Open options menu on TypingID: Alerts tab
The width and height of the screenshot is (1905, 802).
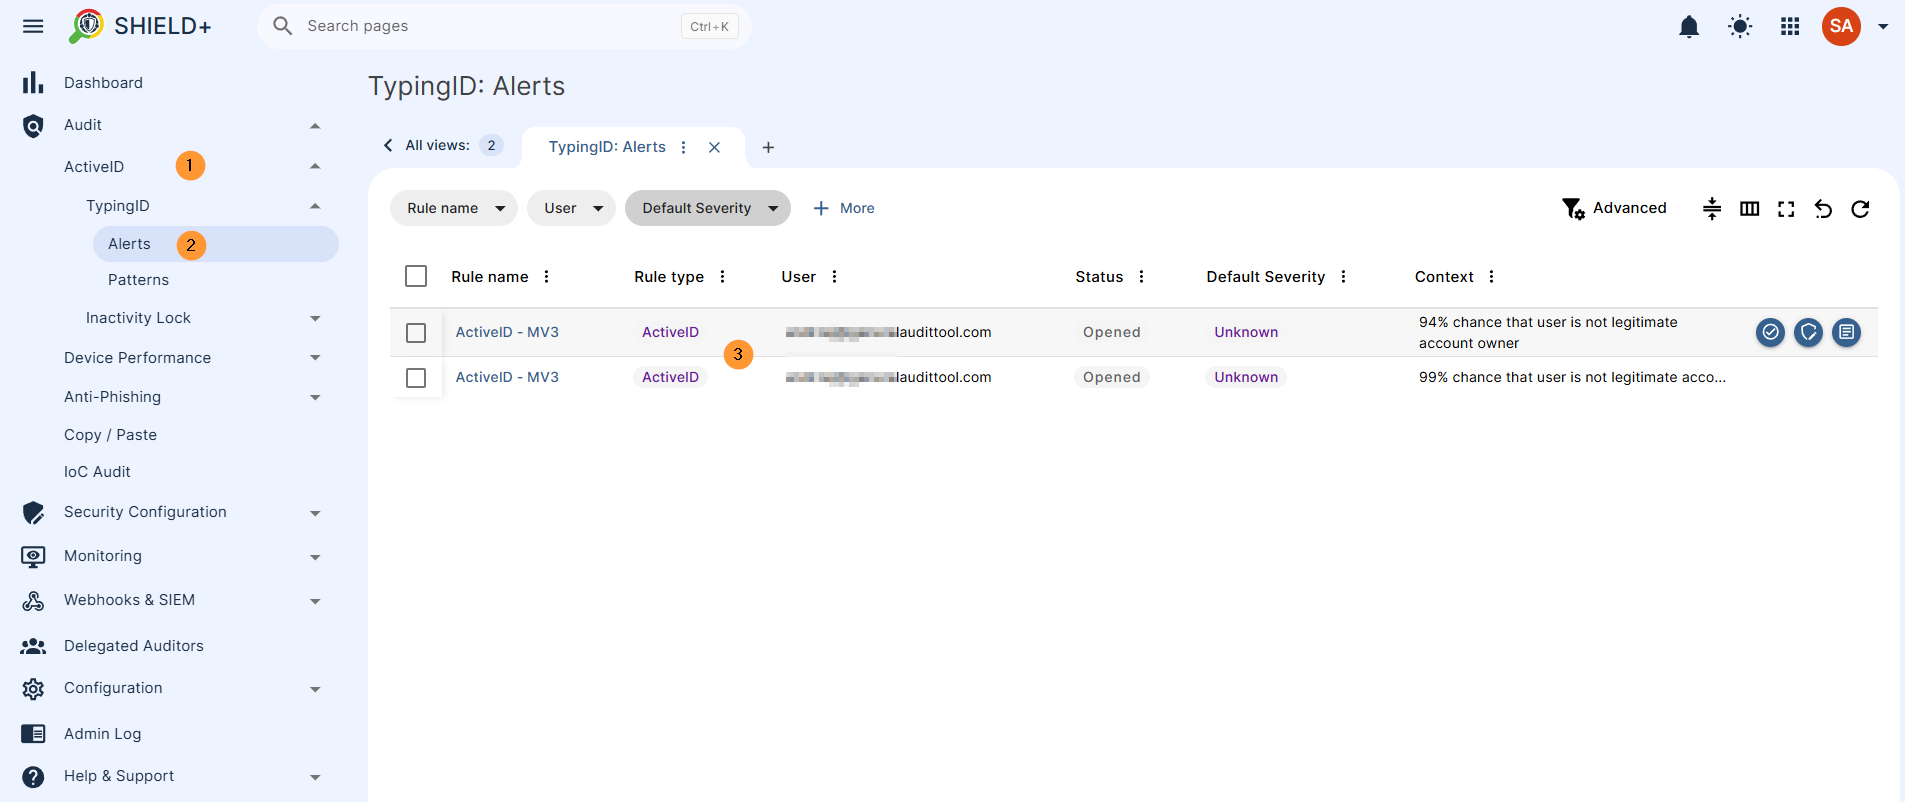683,147
